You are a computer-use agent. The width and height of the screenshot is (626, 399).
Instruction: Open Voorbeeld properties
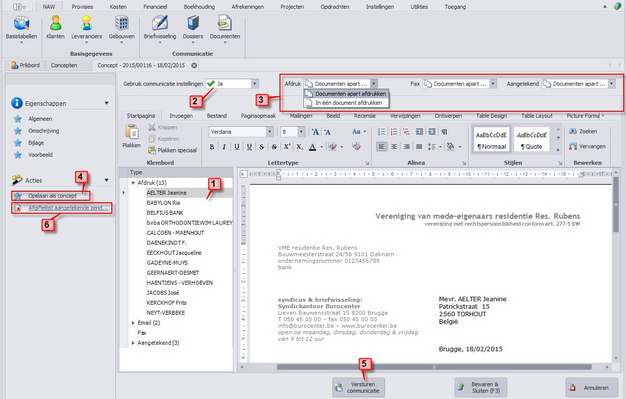[40, 155]
